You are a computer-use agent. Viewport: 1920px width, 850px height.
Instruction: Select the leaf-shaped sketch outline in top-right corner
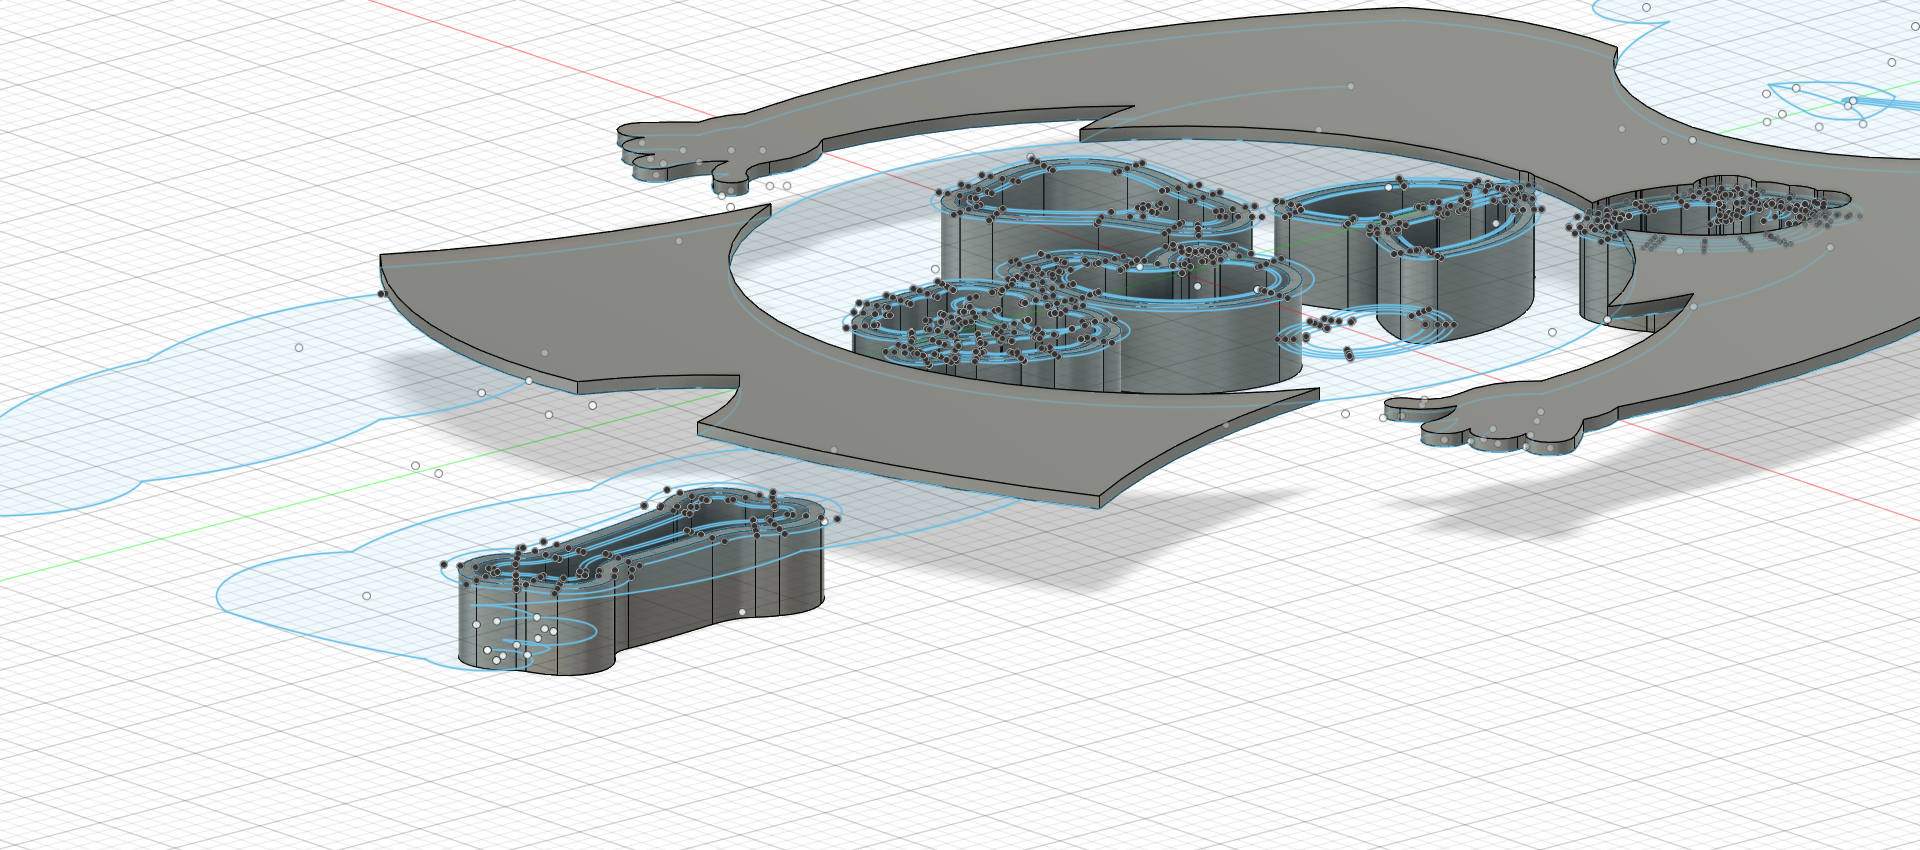[x=1830, y=102]
